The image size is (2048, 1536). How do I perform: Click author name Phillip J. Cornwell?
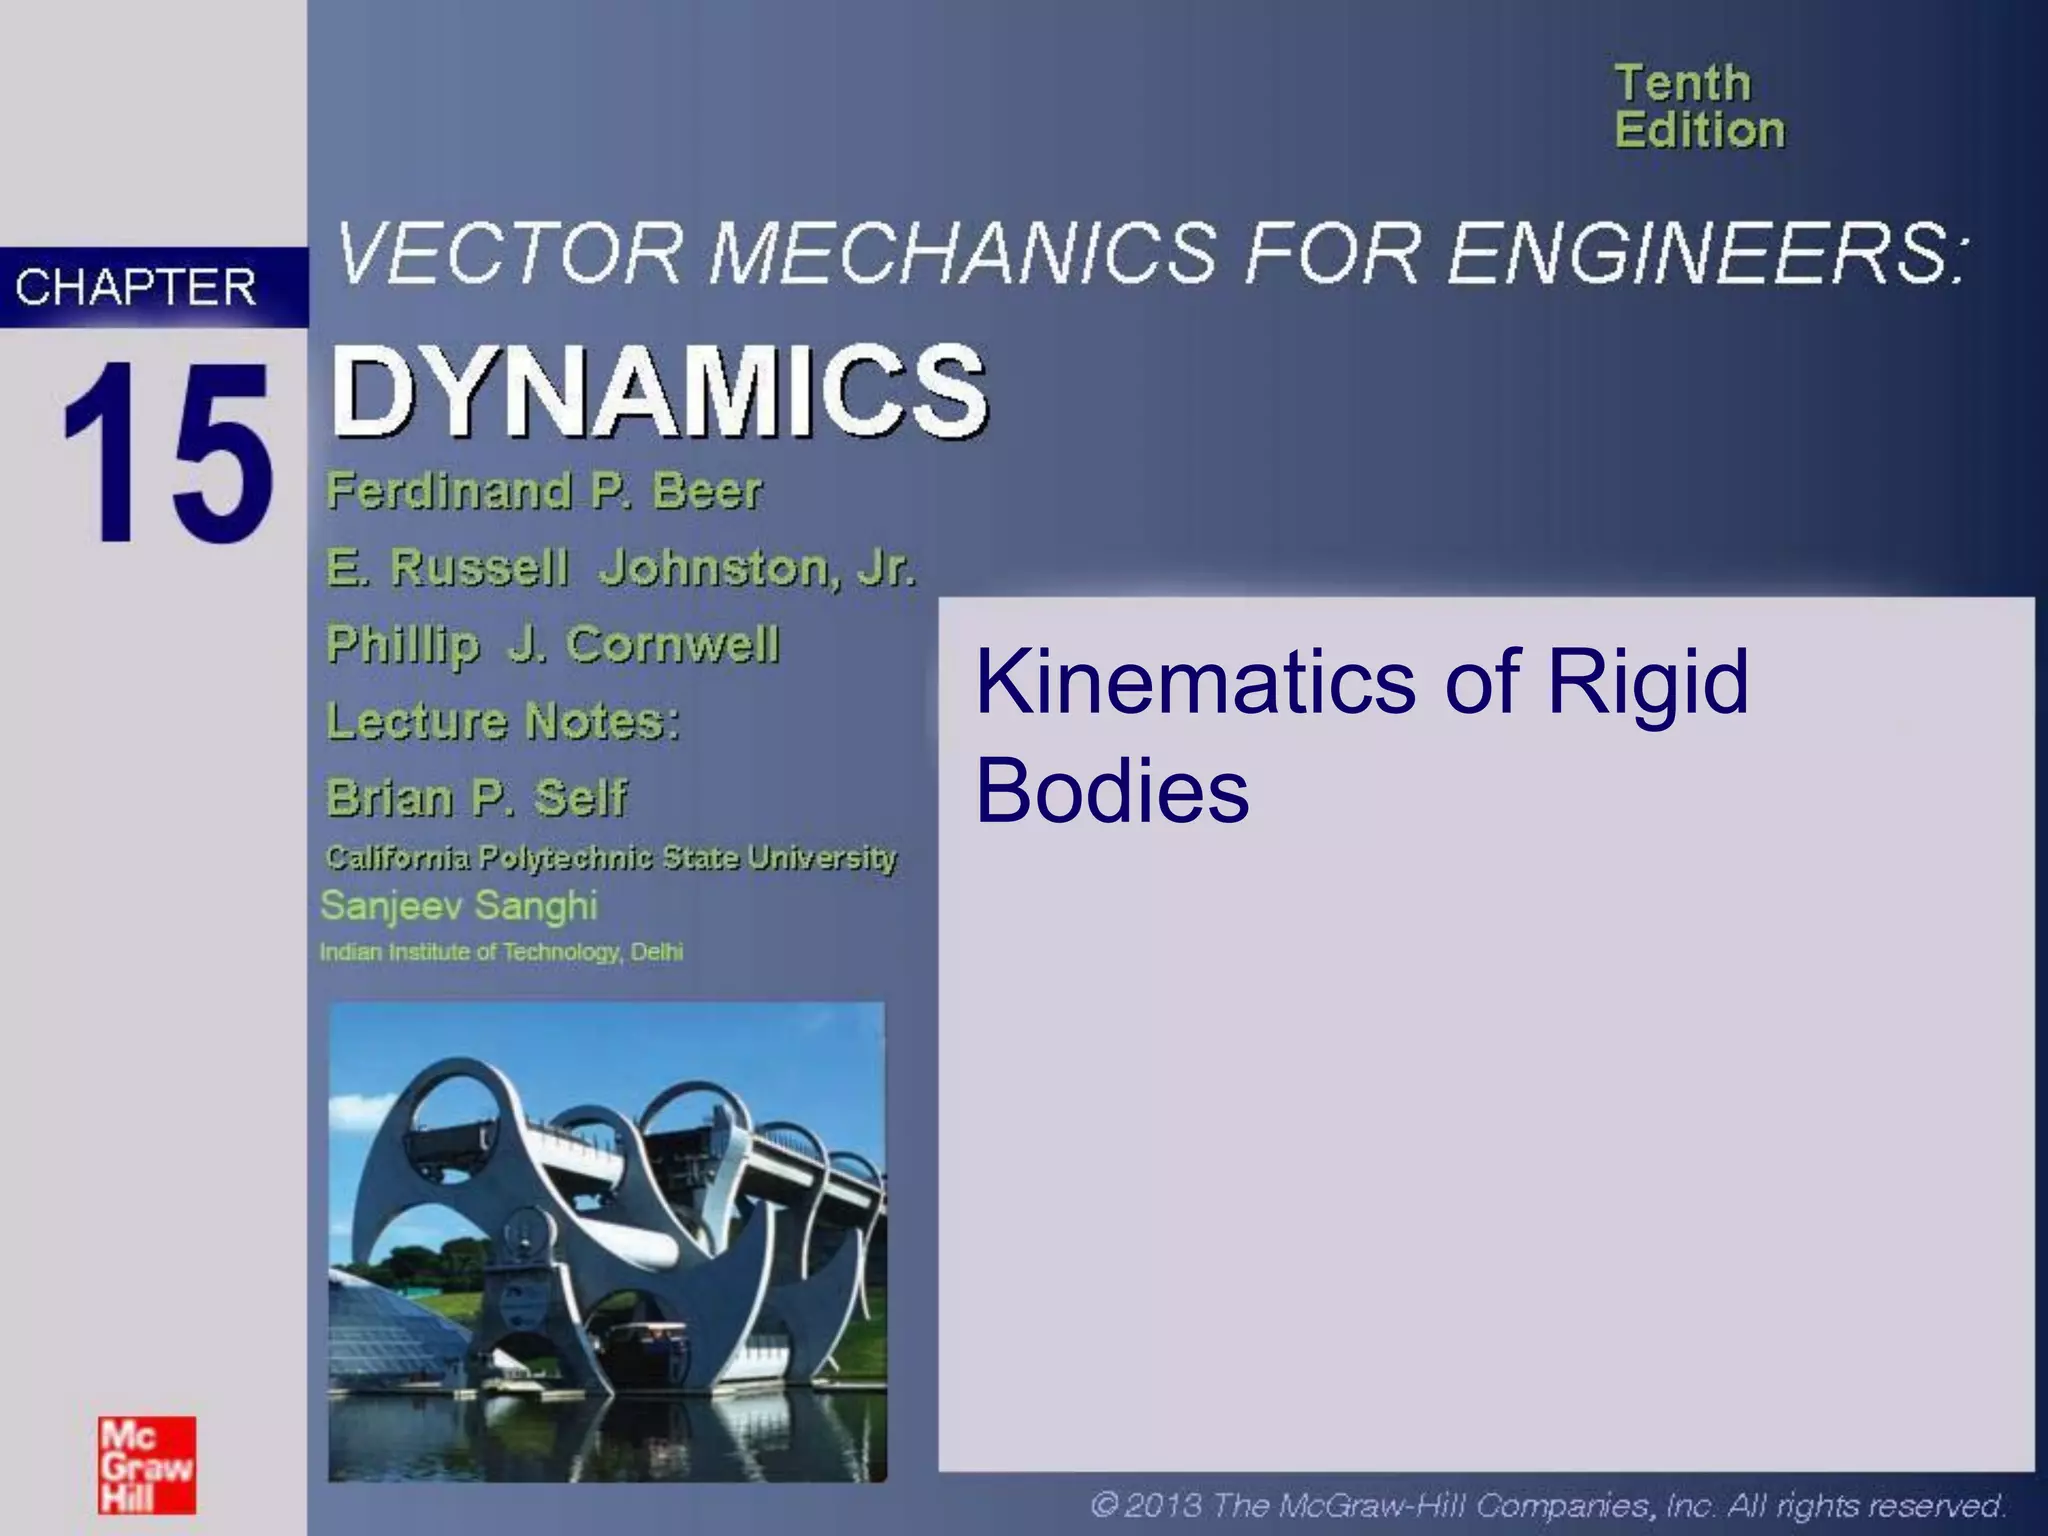(552, 645)
